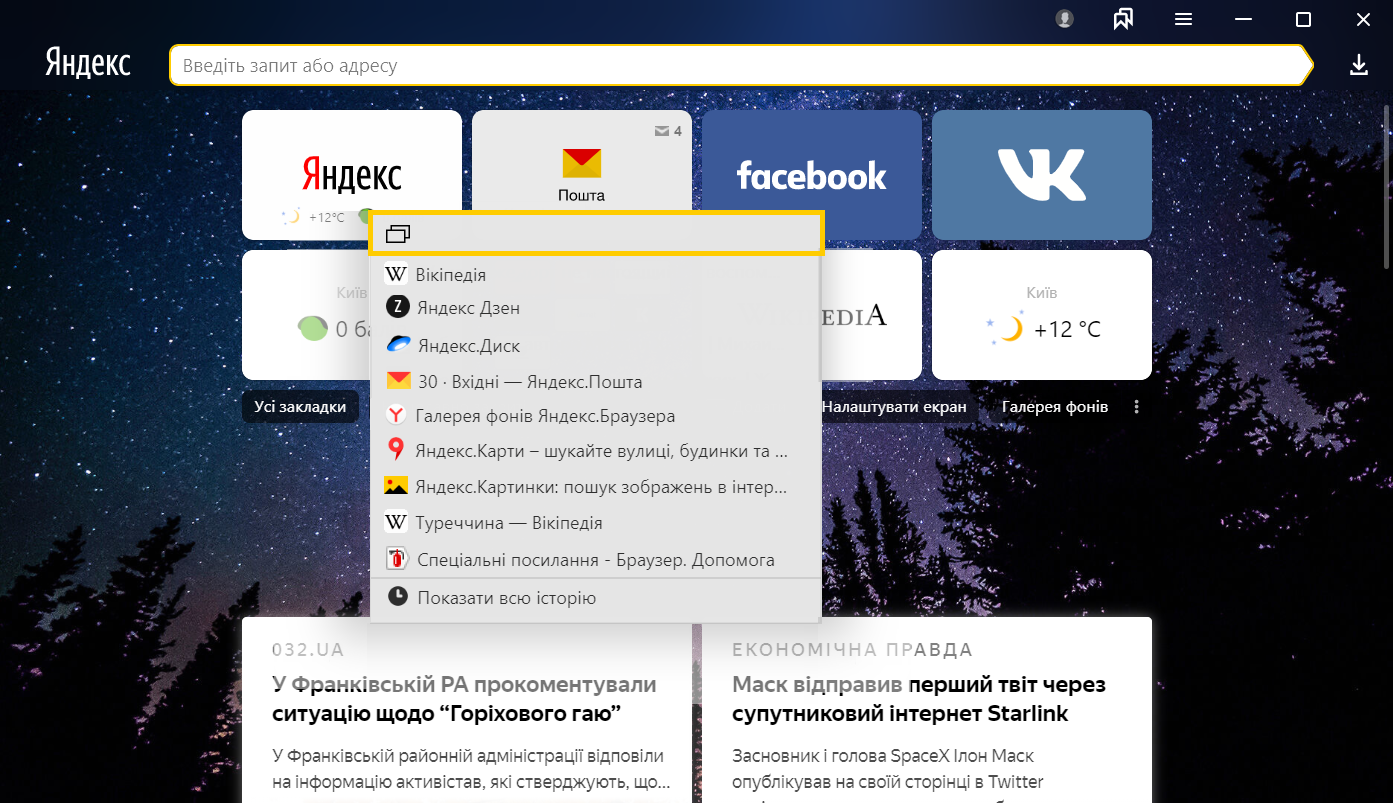This screenshot has height=803, width=1393.
Task: Click the ЕКОНОМІЧНА ПРАВДА source label
Action: pyautogui.click(x=853, y=650)
